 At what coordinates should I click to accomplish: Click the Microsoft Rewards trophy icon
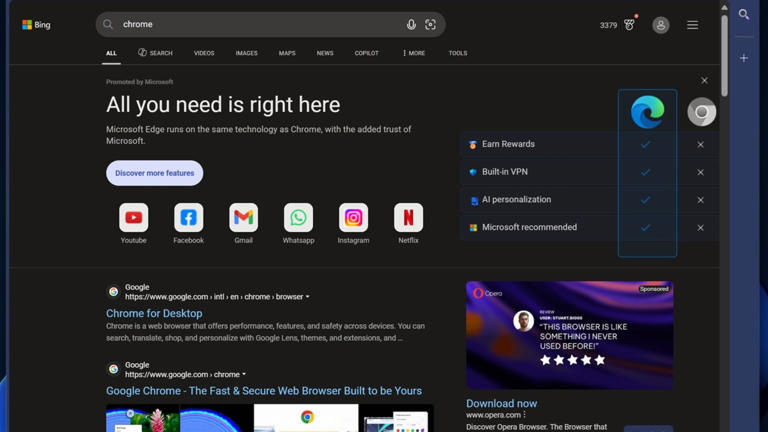[629, 24]
